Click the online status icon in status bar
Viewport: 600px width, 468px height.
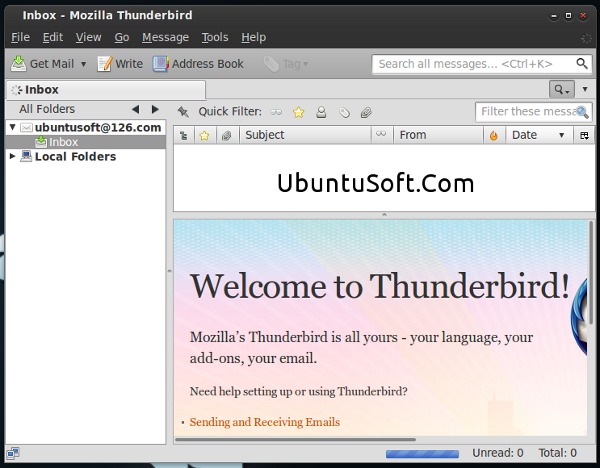point(13,453)
